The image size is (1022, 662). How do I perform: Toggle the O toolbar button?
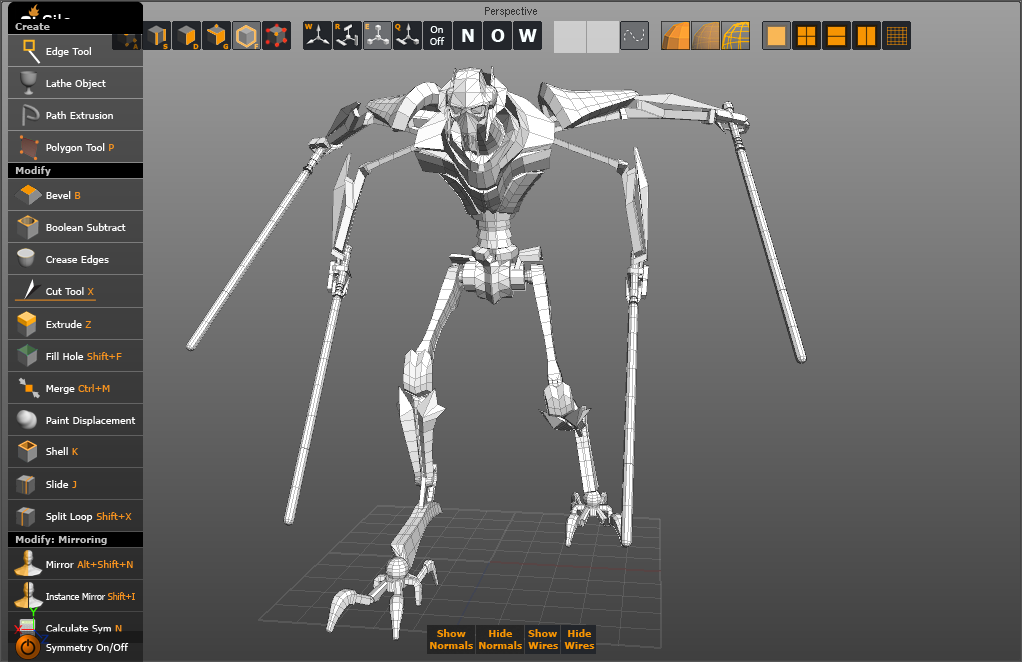pos(498,35)
